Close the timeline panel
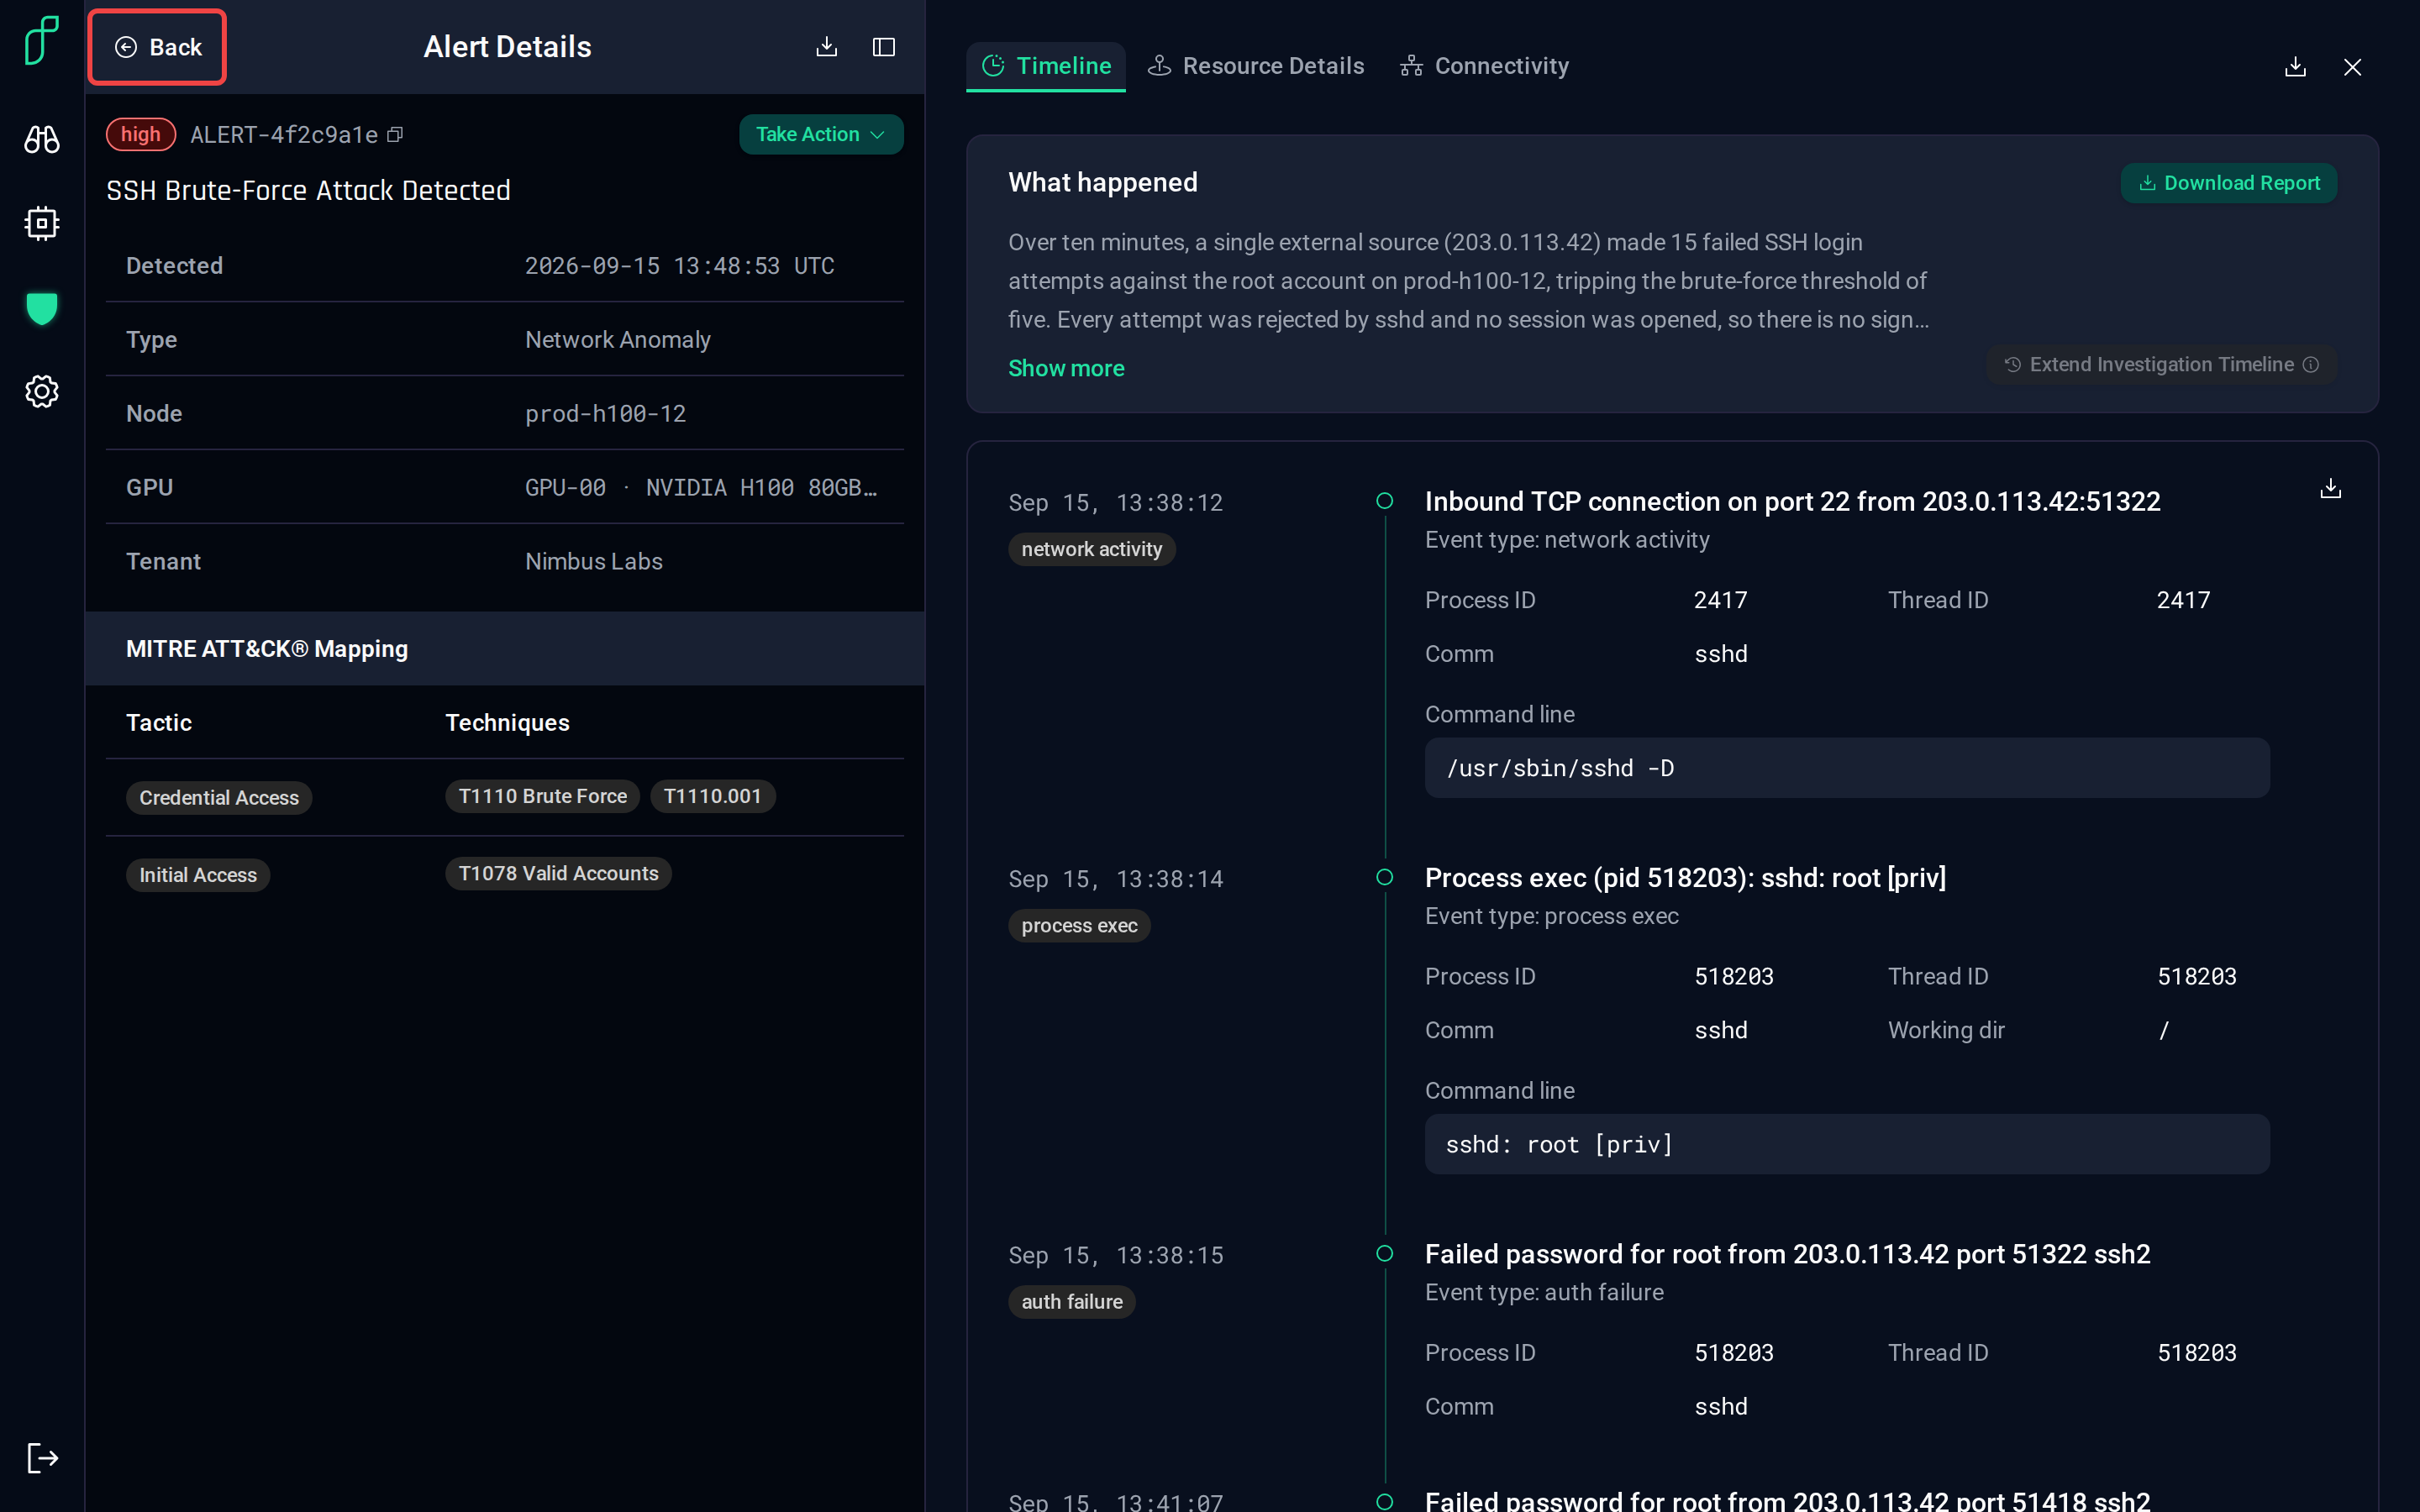This screenshot has width=2420, height=1512. (2352, 67)
